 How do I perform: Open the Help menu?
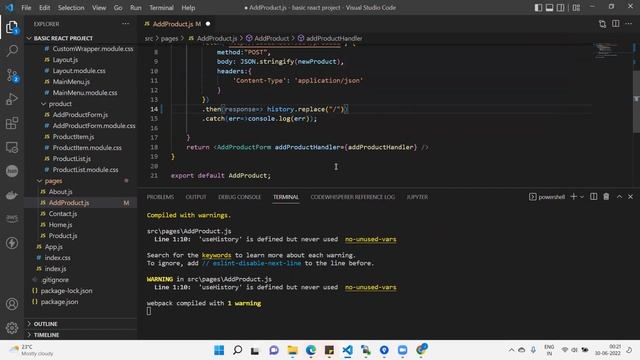point(188,7)
